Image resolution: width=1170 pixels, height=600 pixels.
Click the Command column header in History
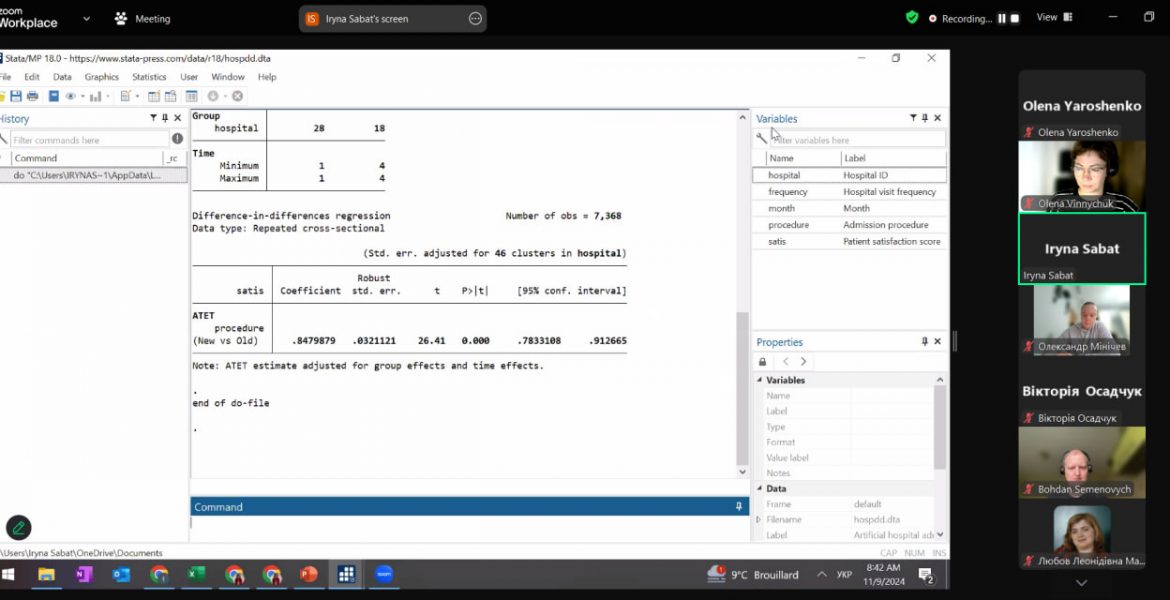[86, 158]
